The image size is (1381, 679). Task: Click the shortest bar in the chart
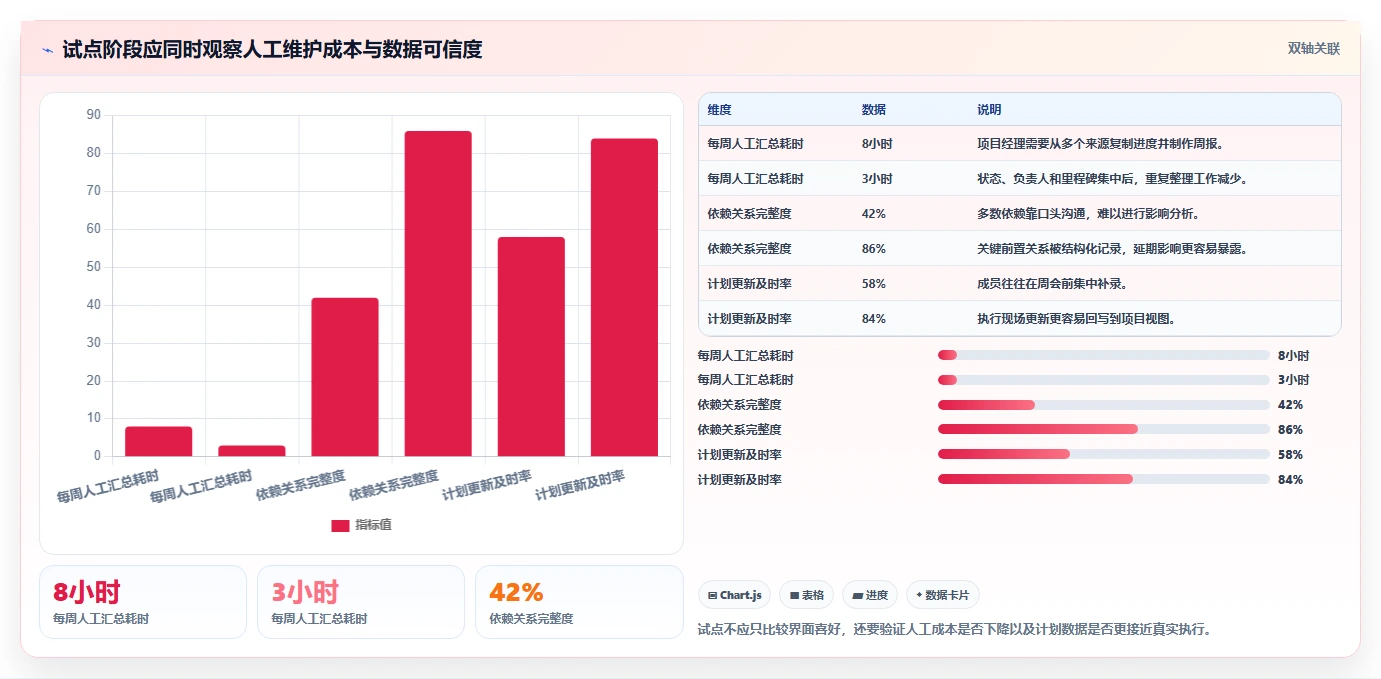[x=252, y=451]
